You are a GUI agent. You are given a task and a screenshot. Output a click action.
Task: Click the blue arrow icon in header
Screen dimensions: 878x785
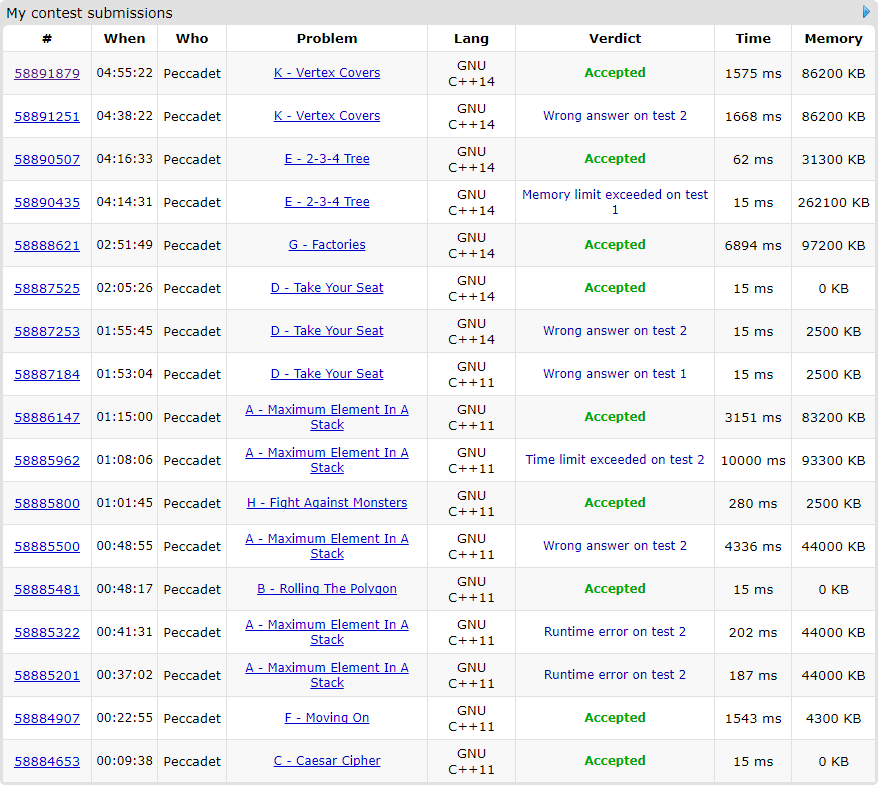click(866, 12)
